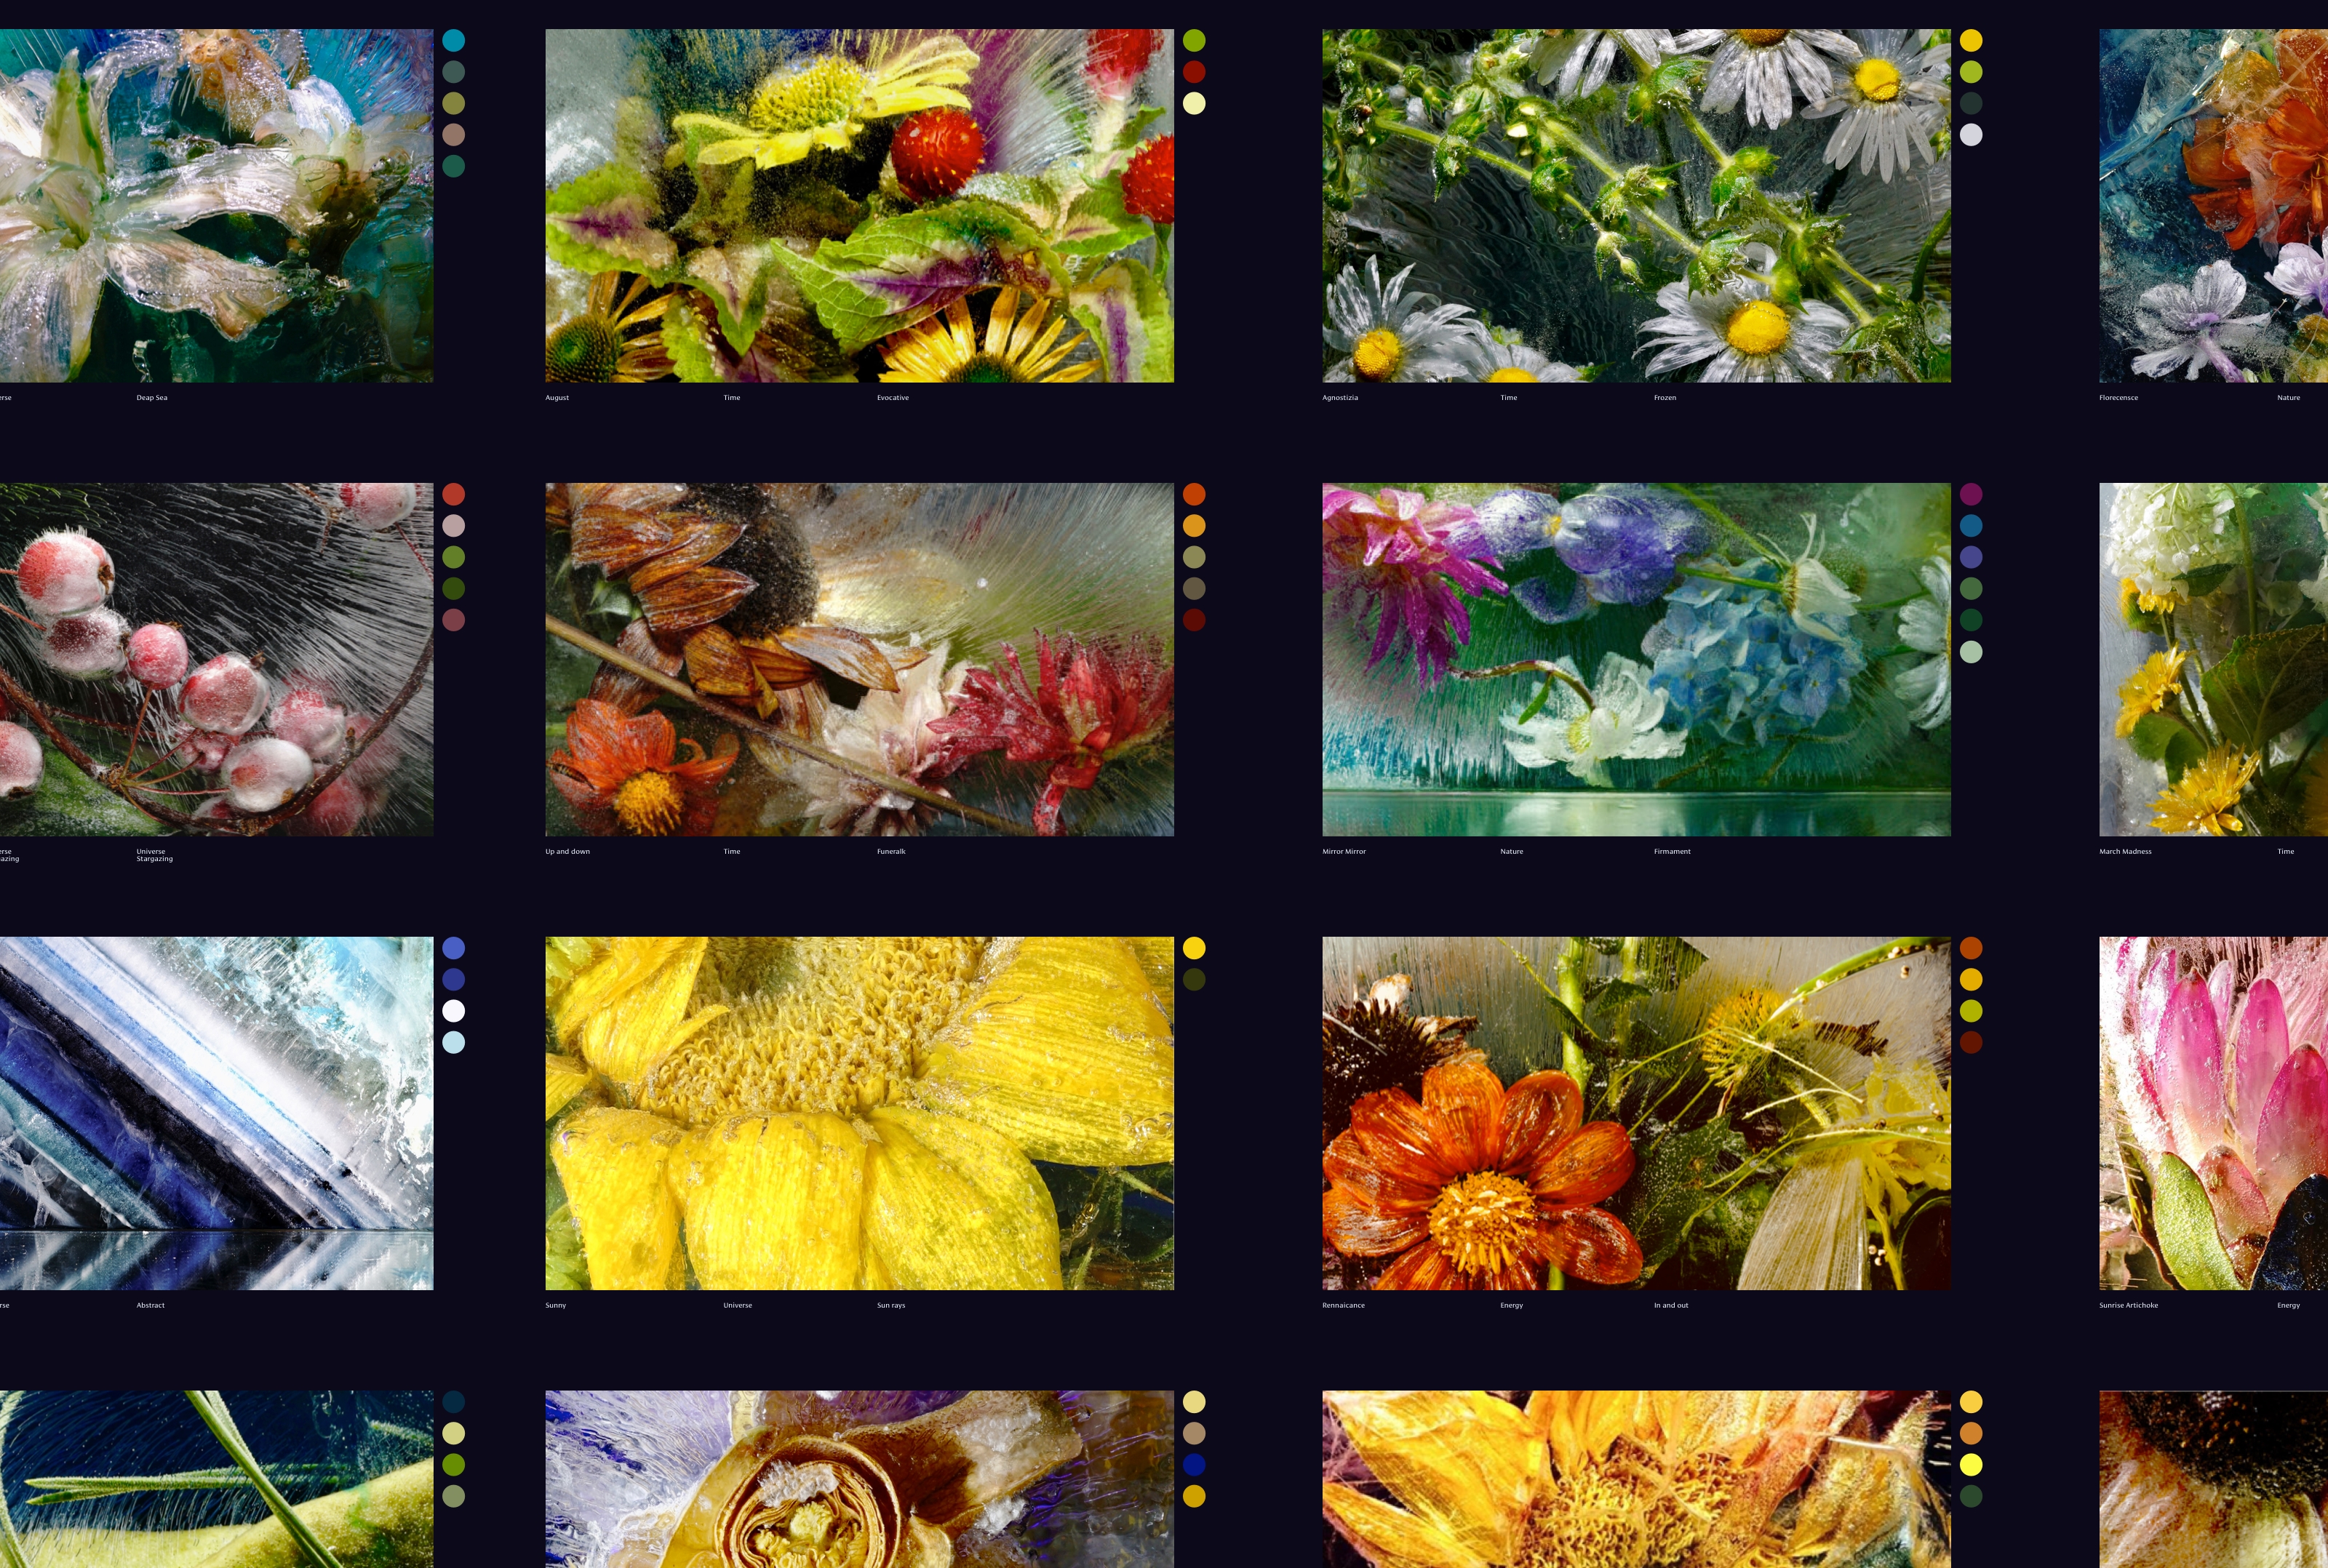The image size is (2328, 1568).
Task: Click the 'Mirror Mirror' title label
Action: tap(1344, 852)
